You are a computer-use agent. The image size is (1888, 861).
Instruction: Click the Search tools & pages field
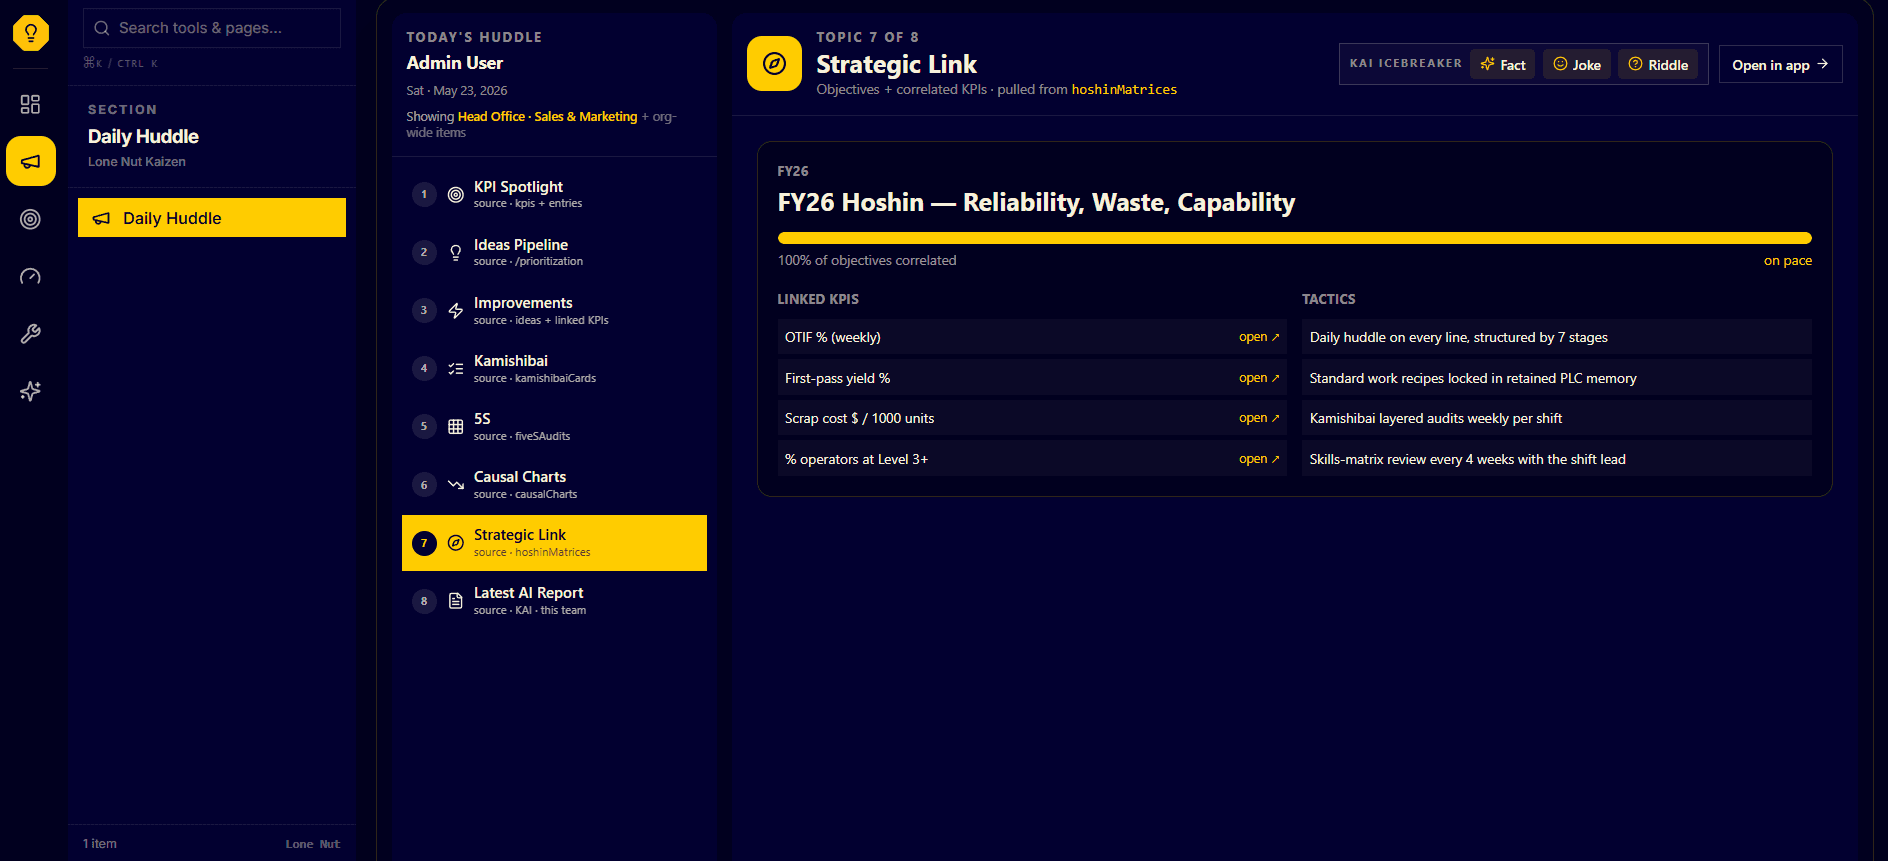click(212, 28)
